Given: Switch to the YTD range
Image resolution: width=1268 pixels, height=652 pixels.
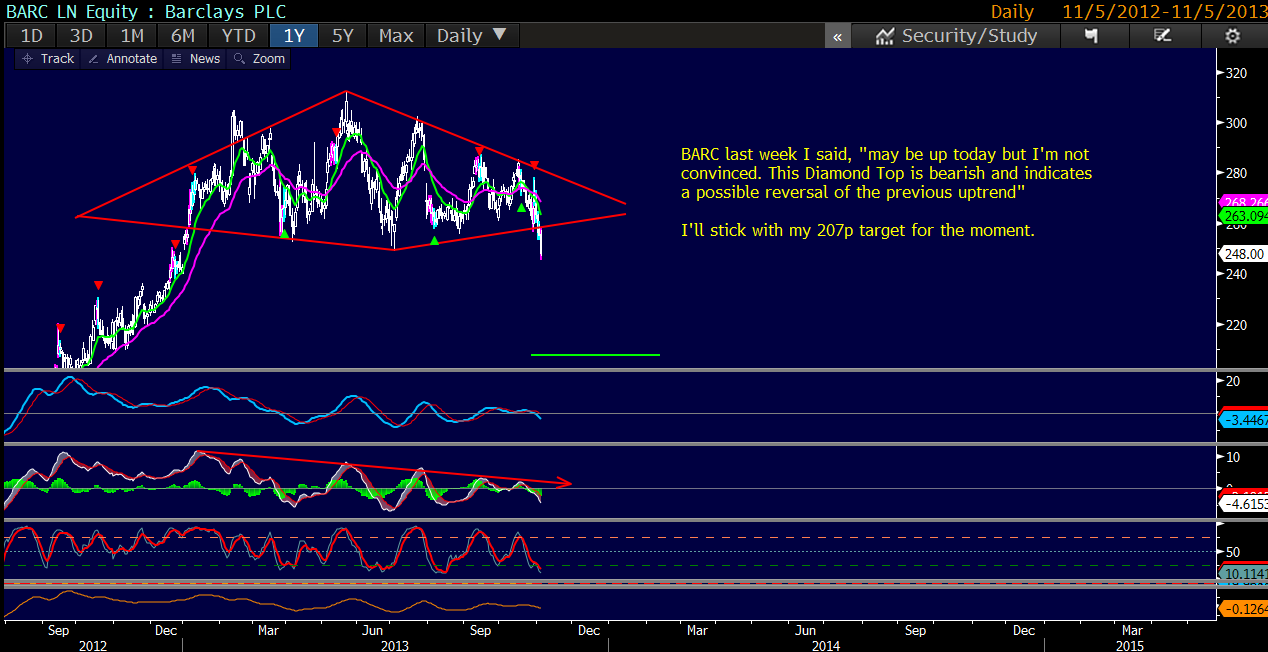Looking at the screenshot, I should tap(239, 36).
